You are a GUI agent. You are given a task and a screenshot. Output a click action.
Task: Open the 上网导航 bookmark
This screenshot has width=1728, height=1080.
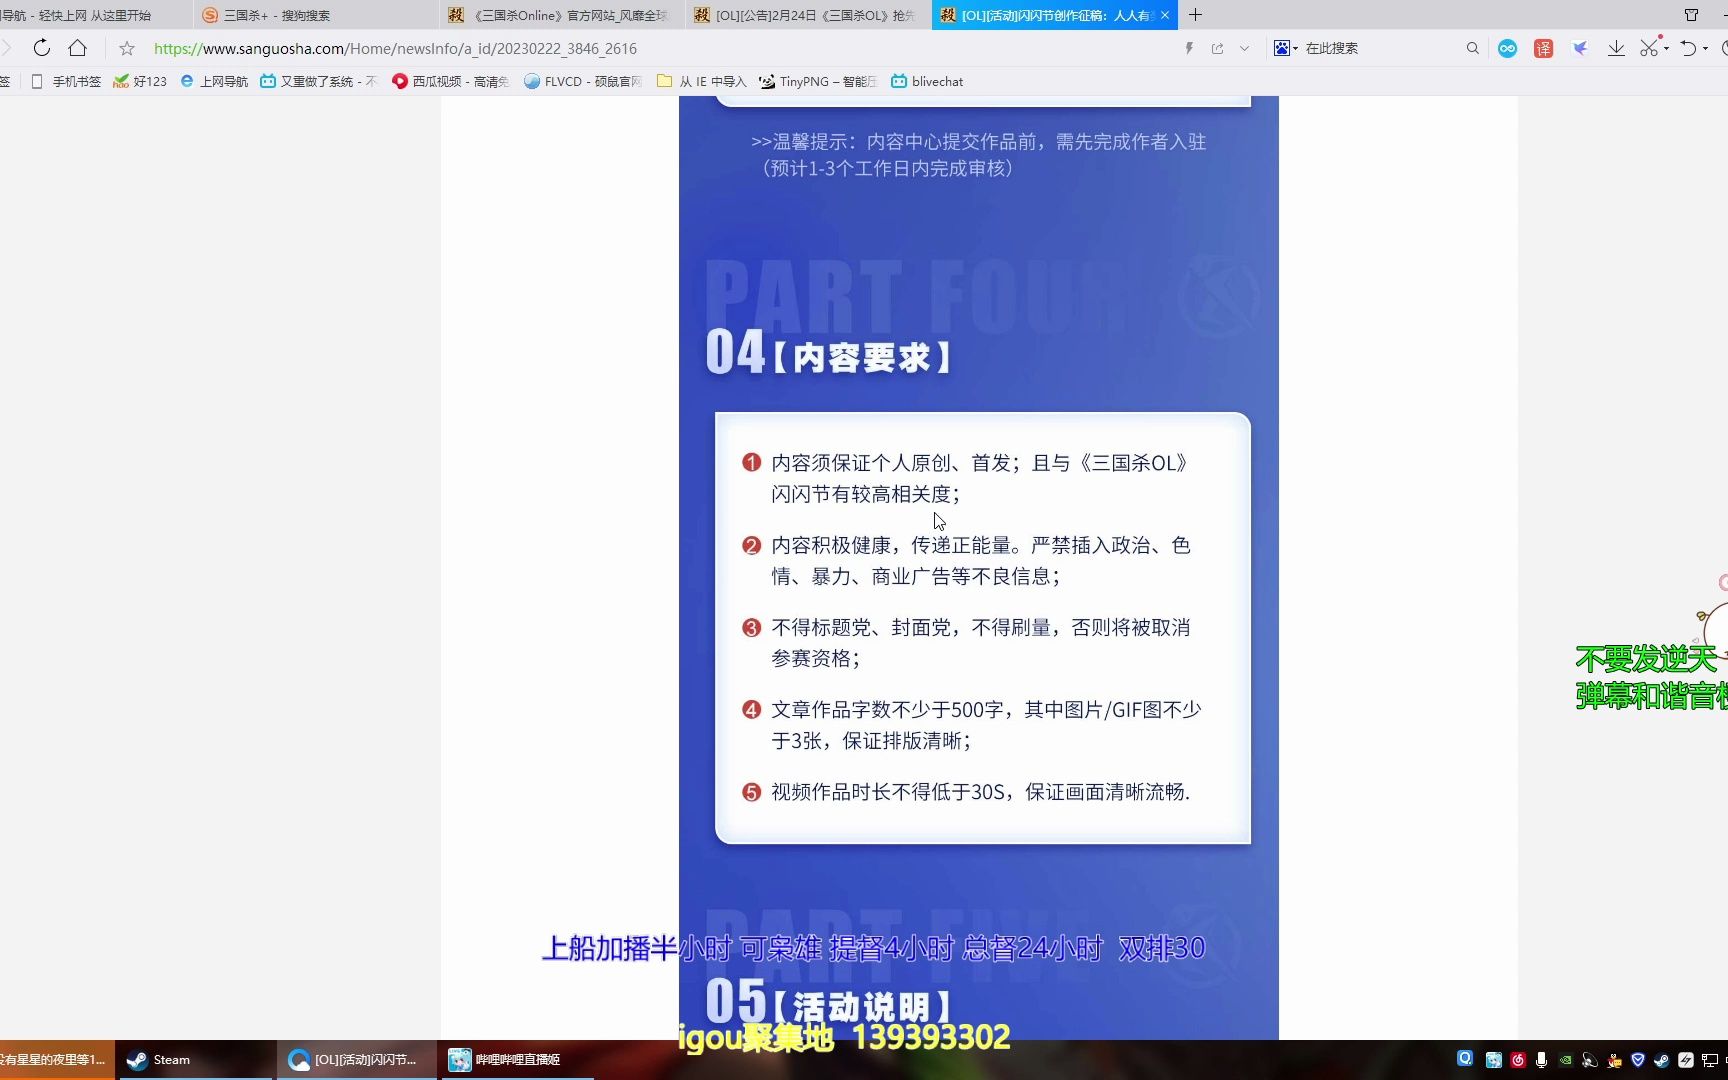213,82
